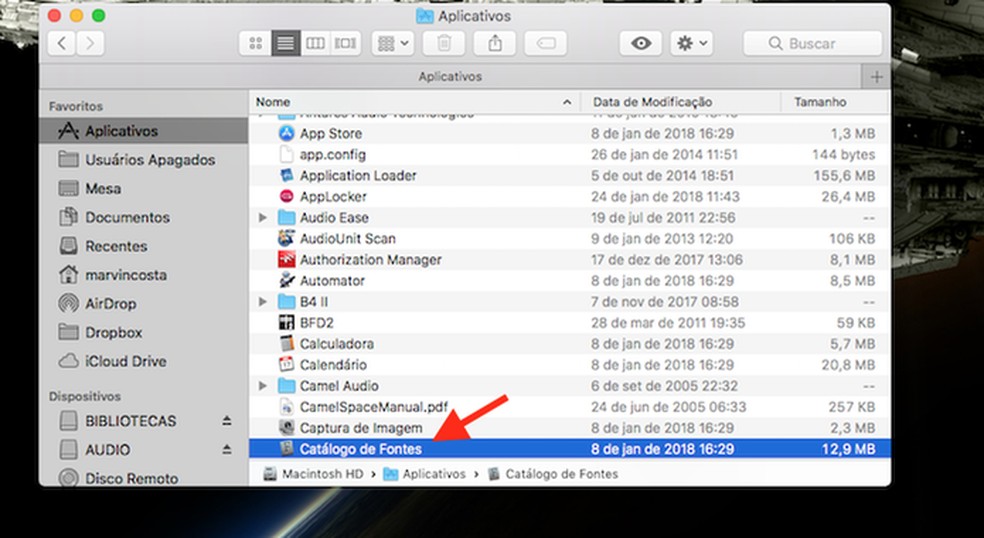Open iCloud Drive in the sidebar
Viewport: 984px width, 538px height.
[x=143, y=362]
